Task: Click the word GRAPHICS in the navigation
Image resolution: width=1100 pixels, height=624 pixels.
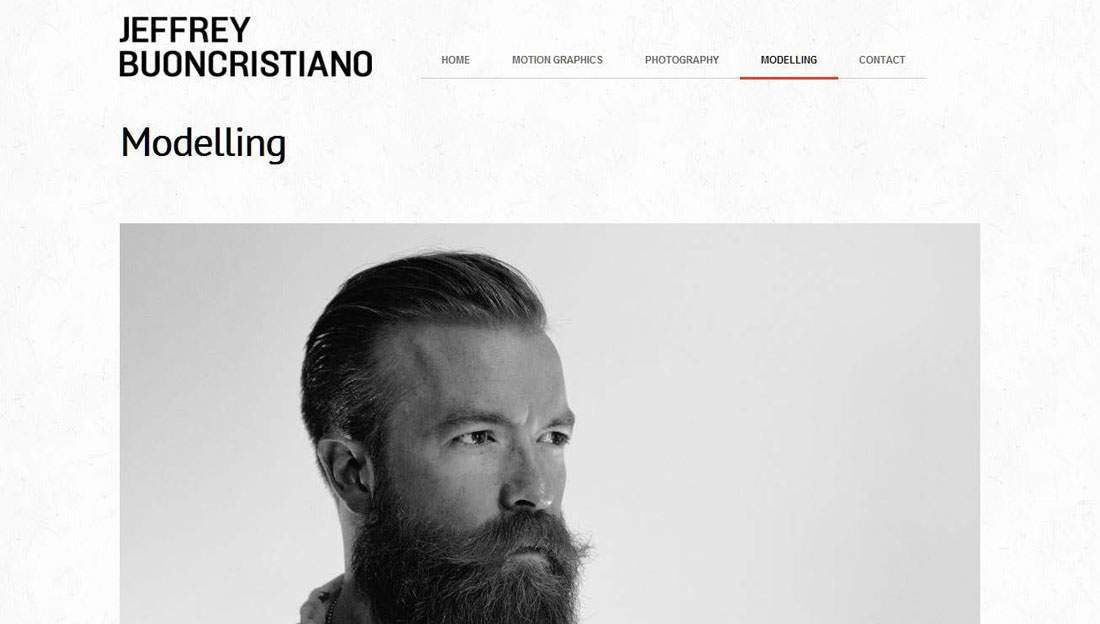Action: click(579, 60)
